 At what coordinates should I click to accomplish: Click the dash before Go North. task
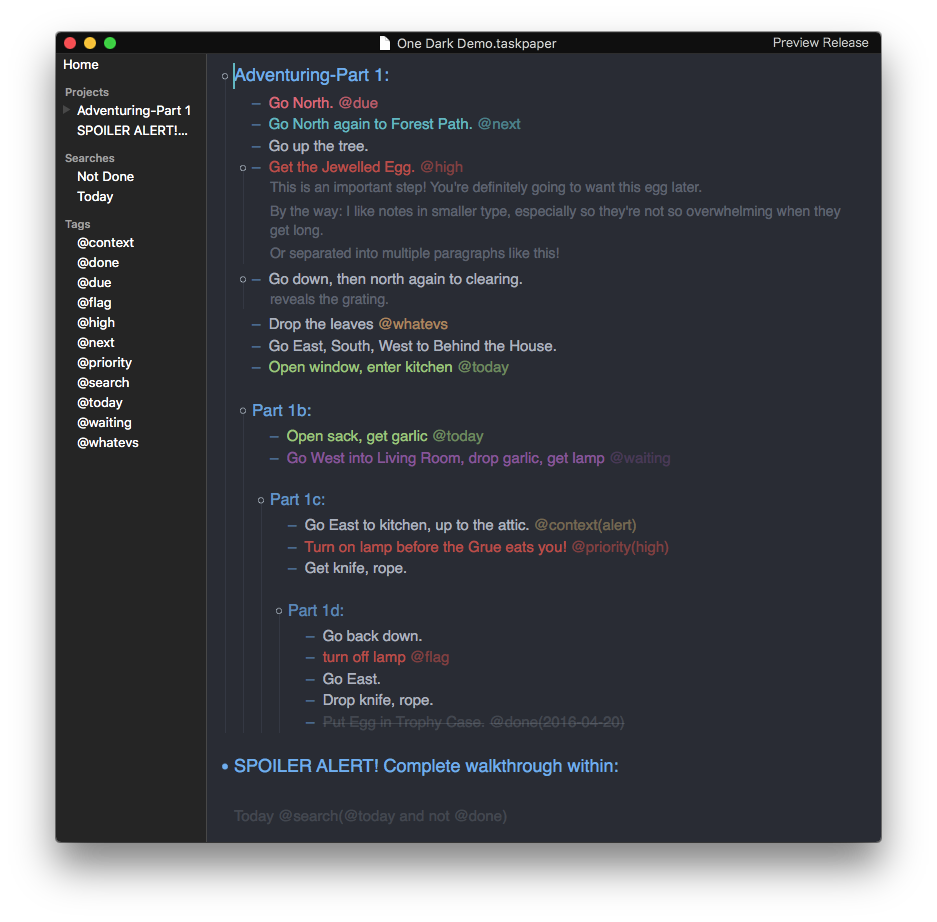click(x=256, y=104)
